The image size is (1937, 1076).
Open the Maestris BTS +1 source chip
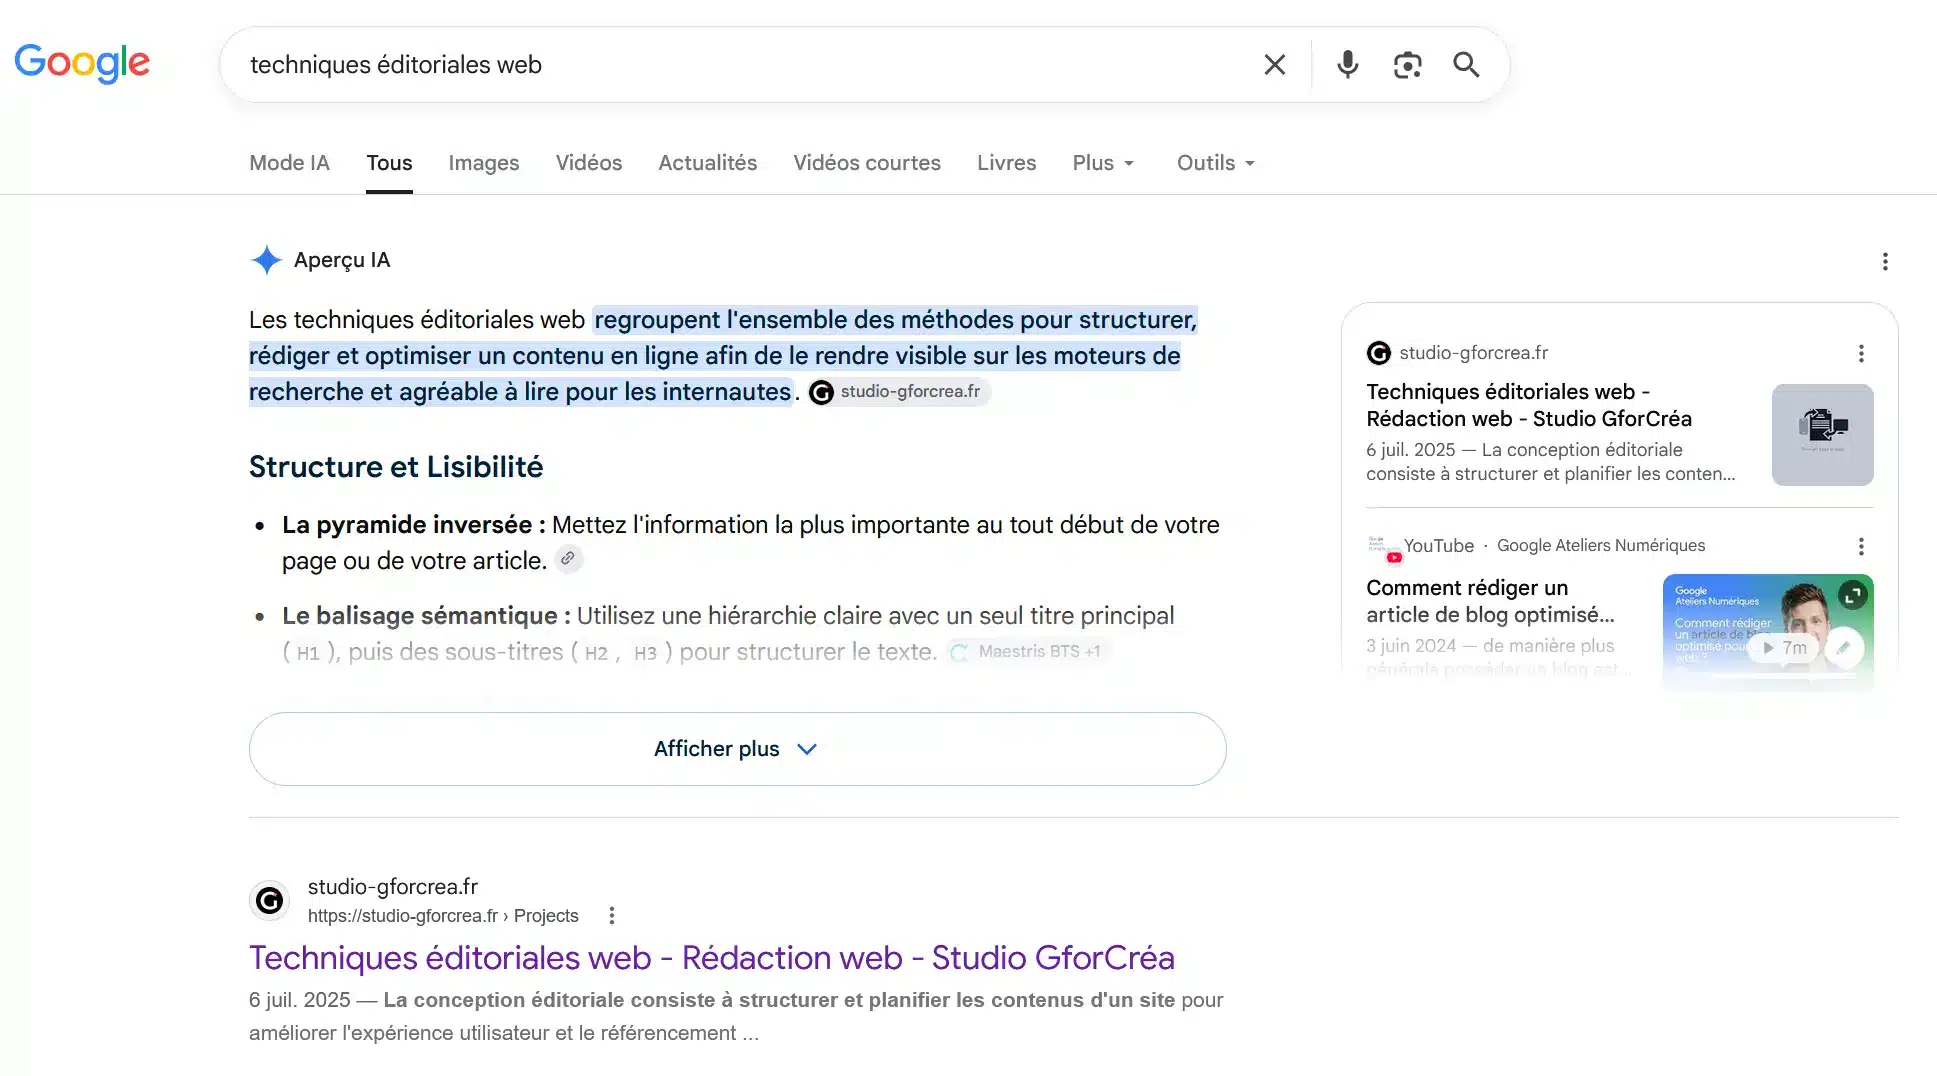1028,652
